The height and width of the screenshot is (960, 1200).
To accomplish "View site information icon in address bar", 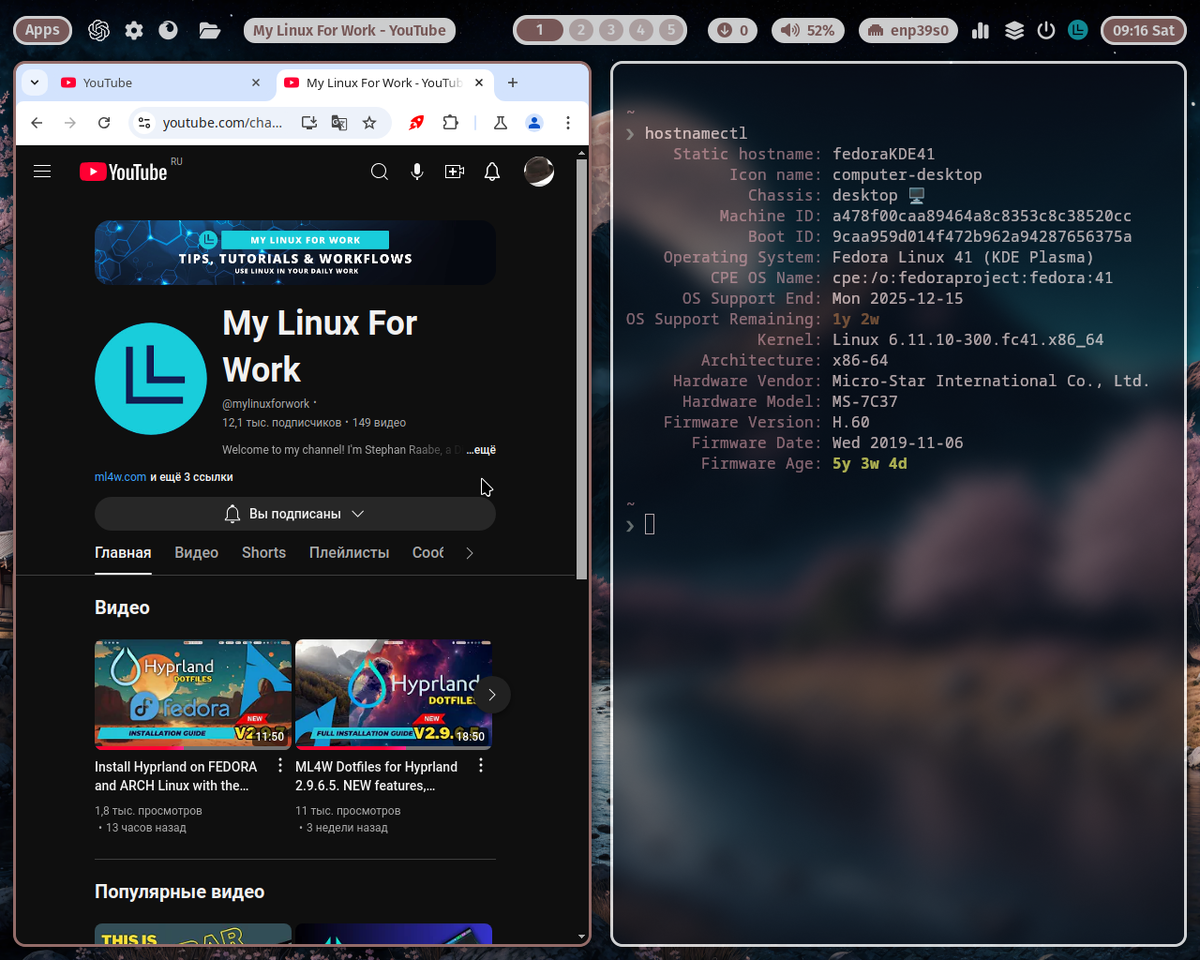I will pyautogui.click(x=144, y=123).
